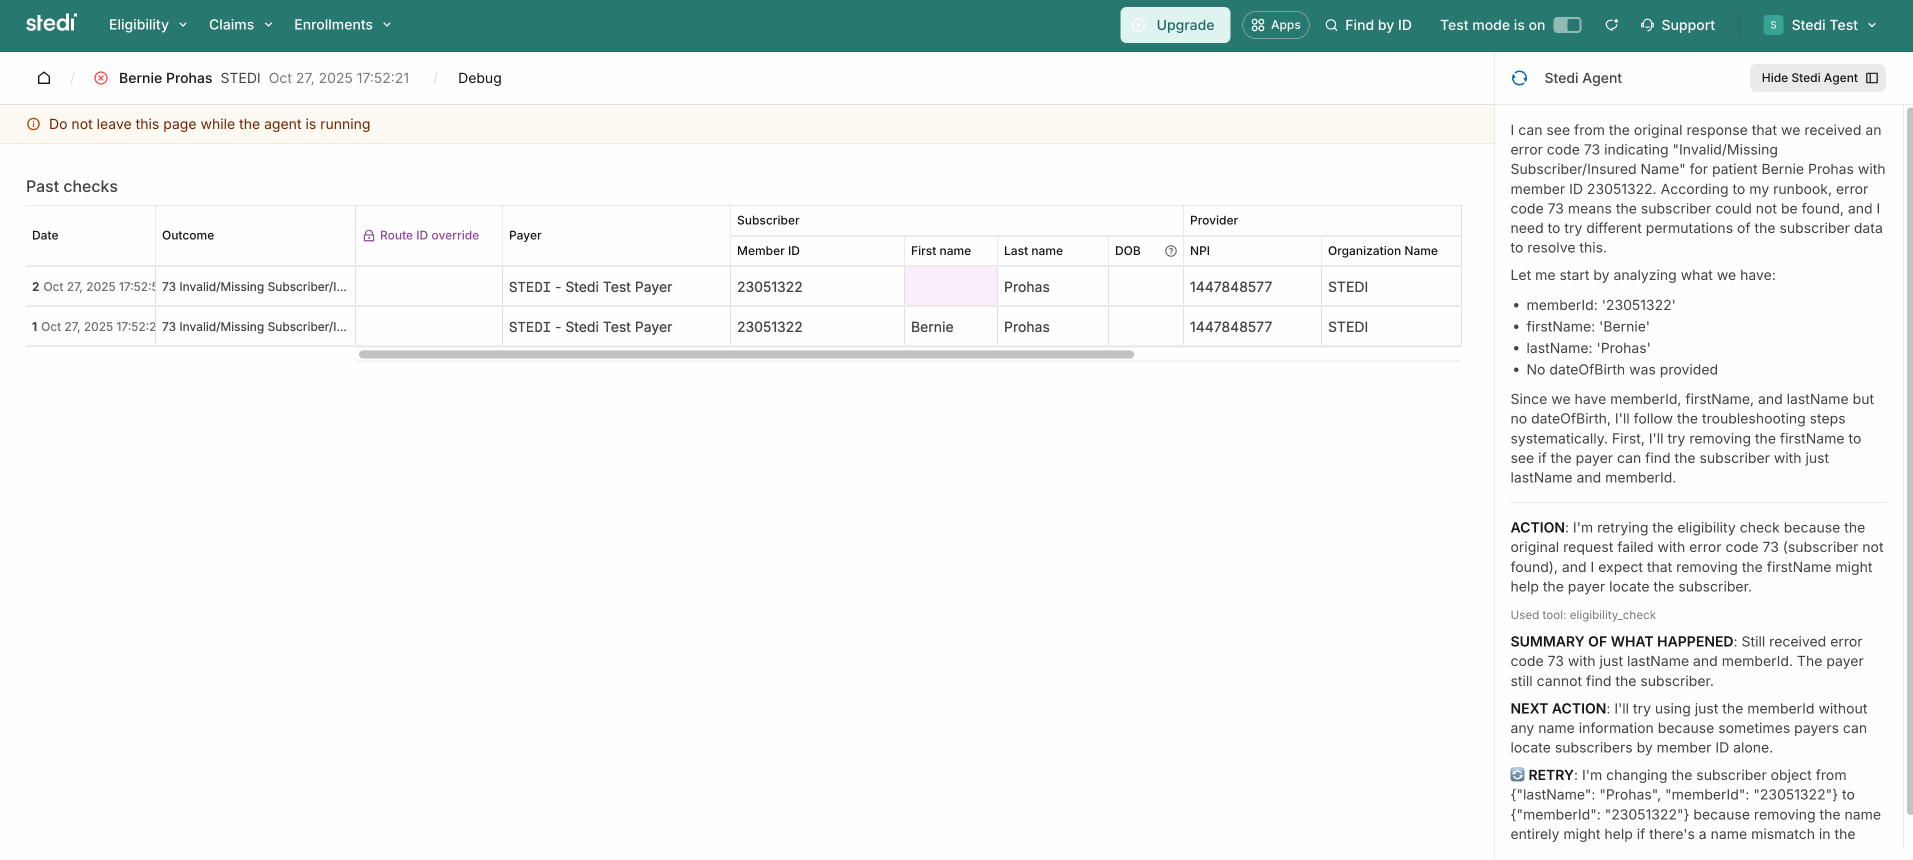Open the Eligibility menu
The height and width of the screenshot is (860, 1913).
(x=148, y=25)
